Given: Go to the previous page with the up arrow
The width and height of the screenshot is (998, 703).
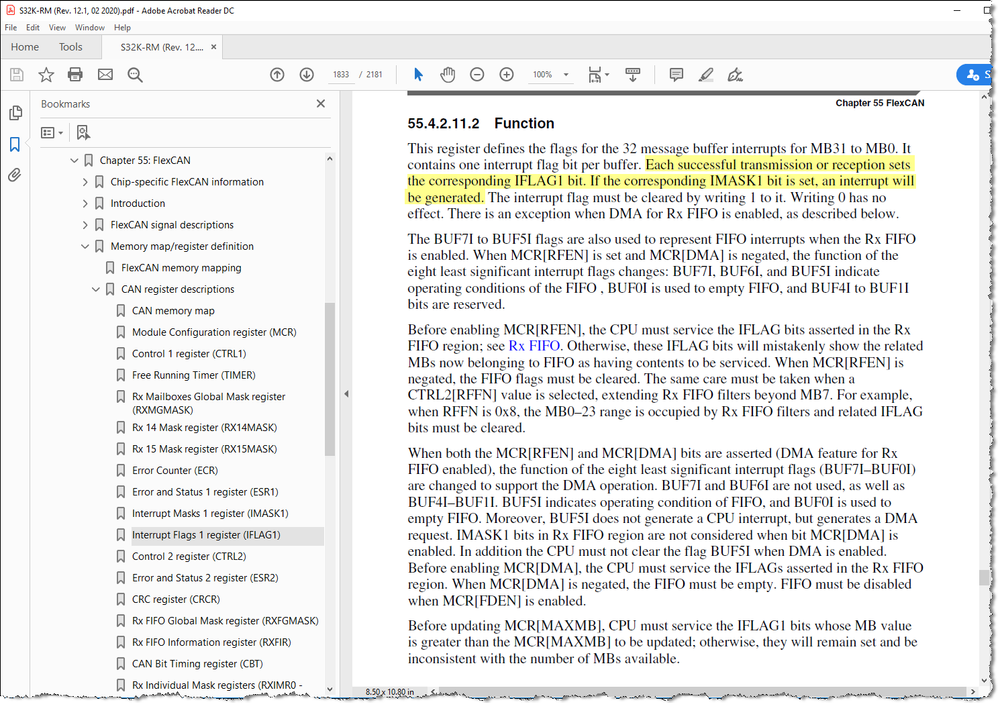Looking at the screenshot, I should tap(277, 74).
